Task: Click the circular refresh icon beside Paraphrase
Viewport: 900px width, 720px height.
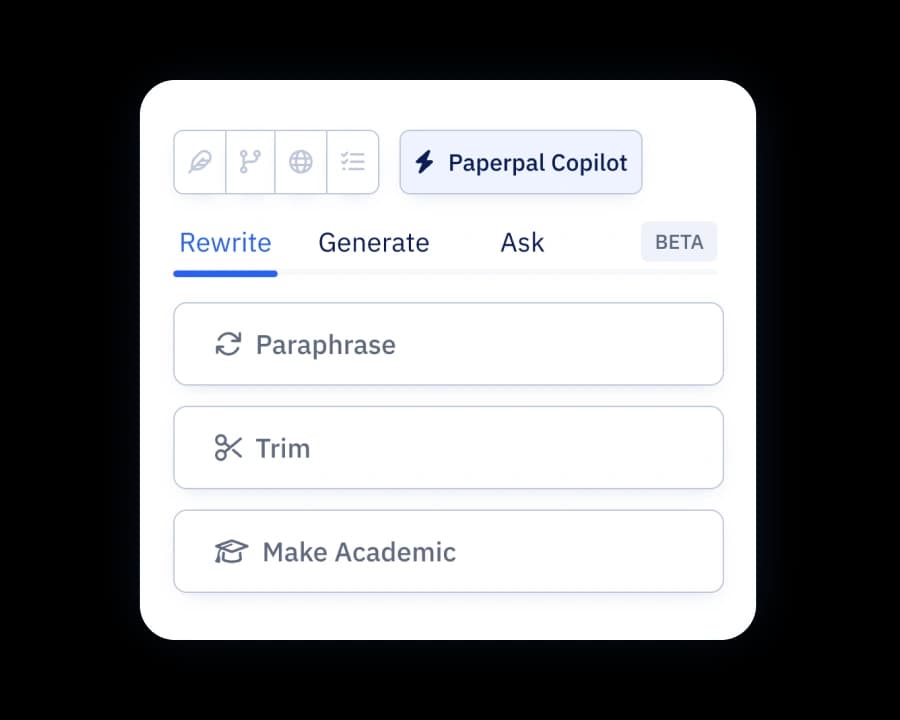Action: pos(228,344)
